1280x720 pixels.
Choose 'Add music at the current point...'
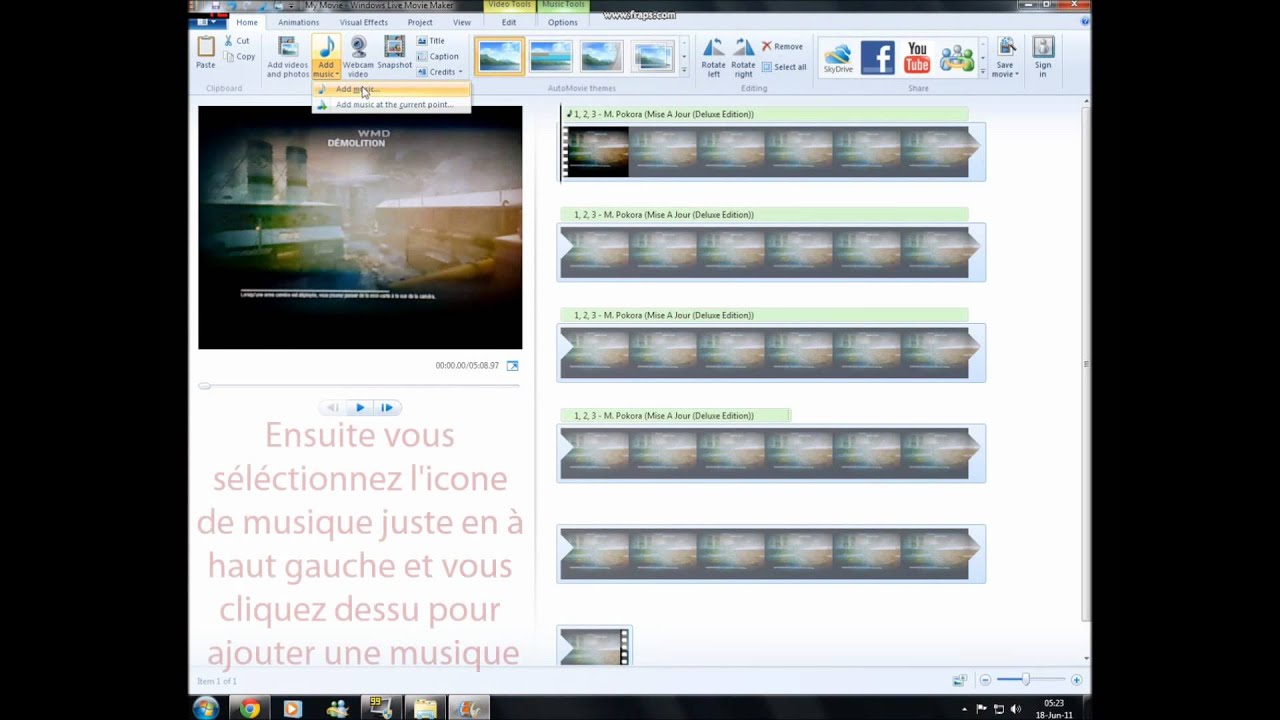tap(391, 104)
